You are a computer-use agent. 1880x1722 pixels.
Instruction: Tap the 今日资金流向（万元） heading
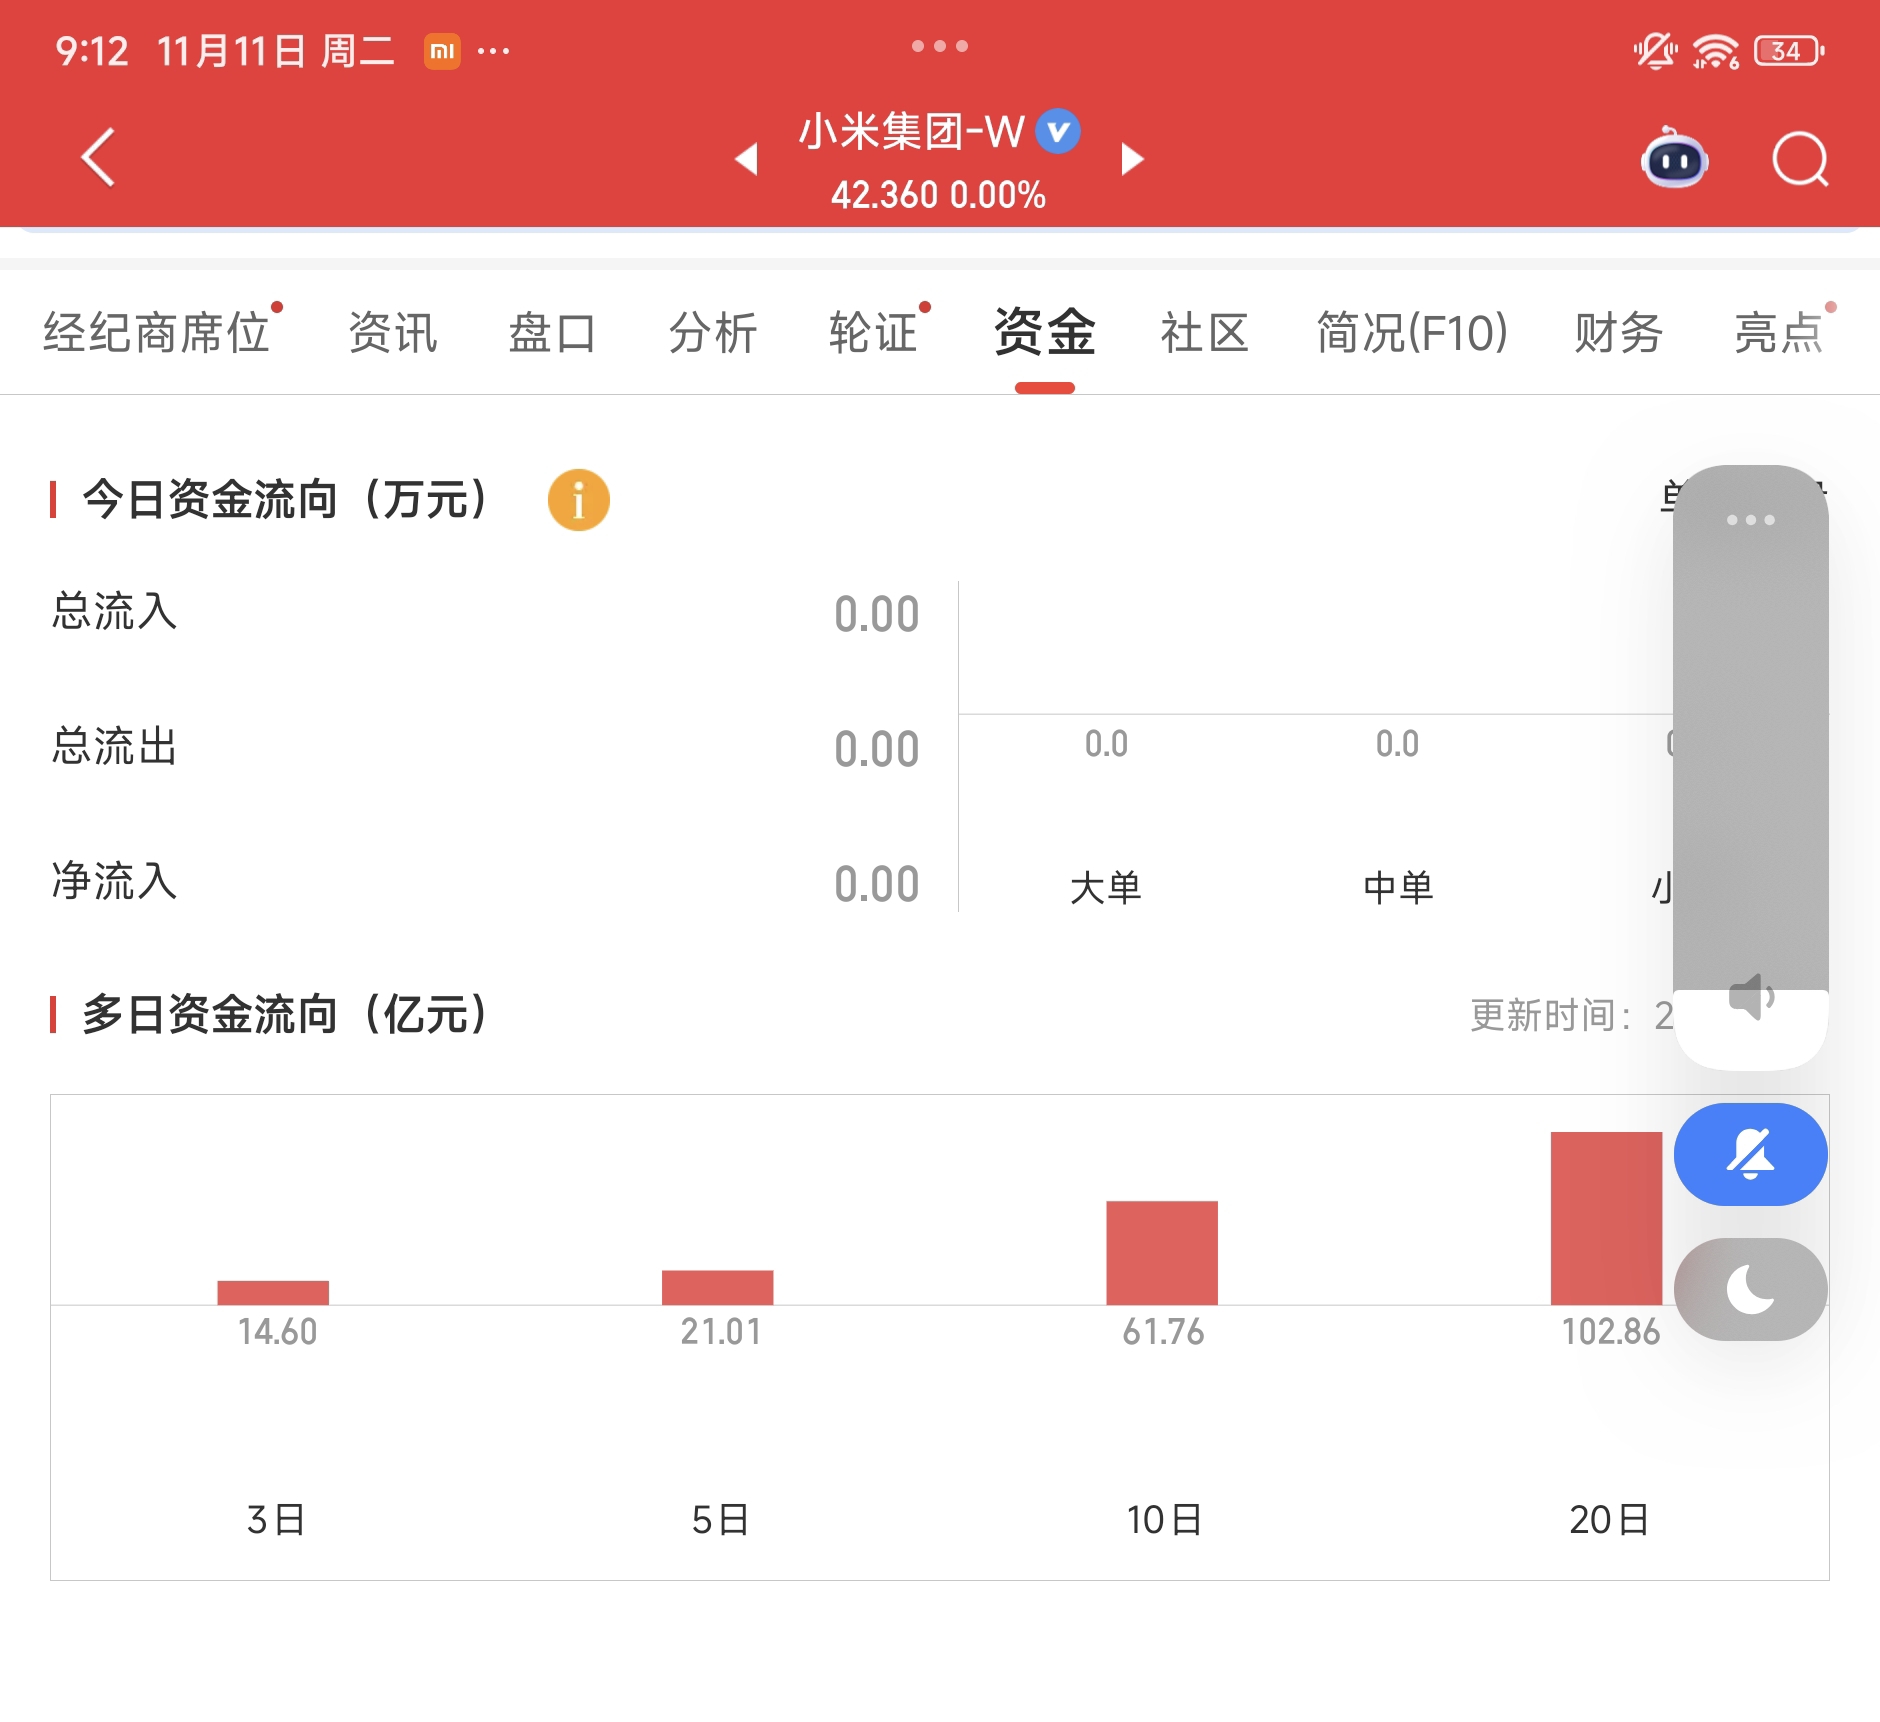284,500
